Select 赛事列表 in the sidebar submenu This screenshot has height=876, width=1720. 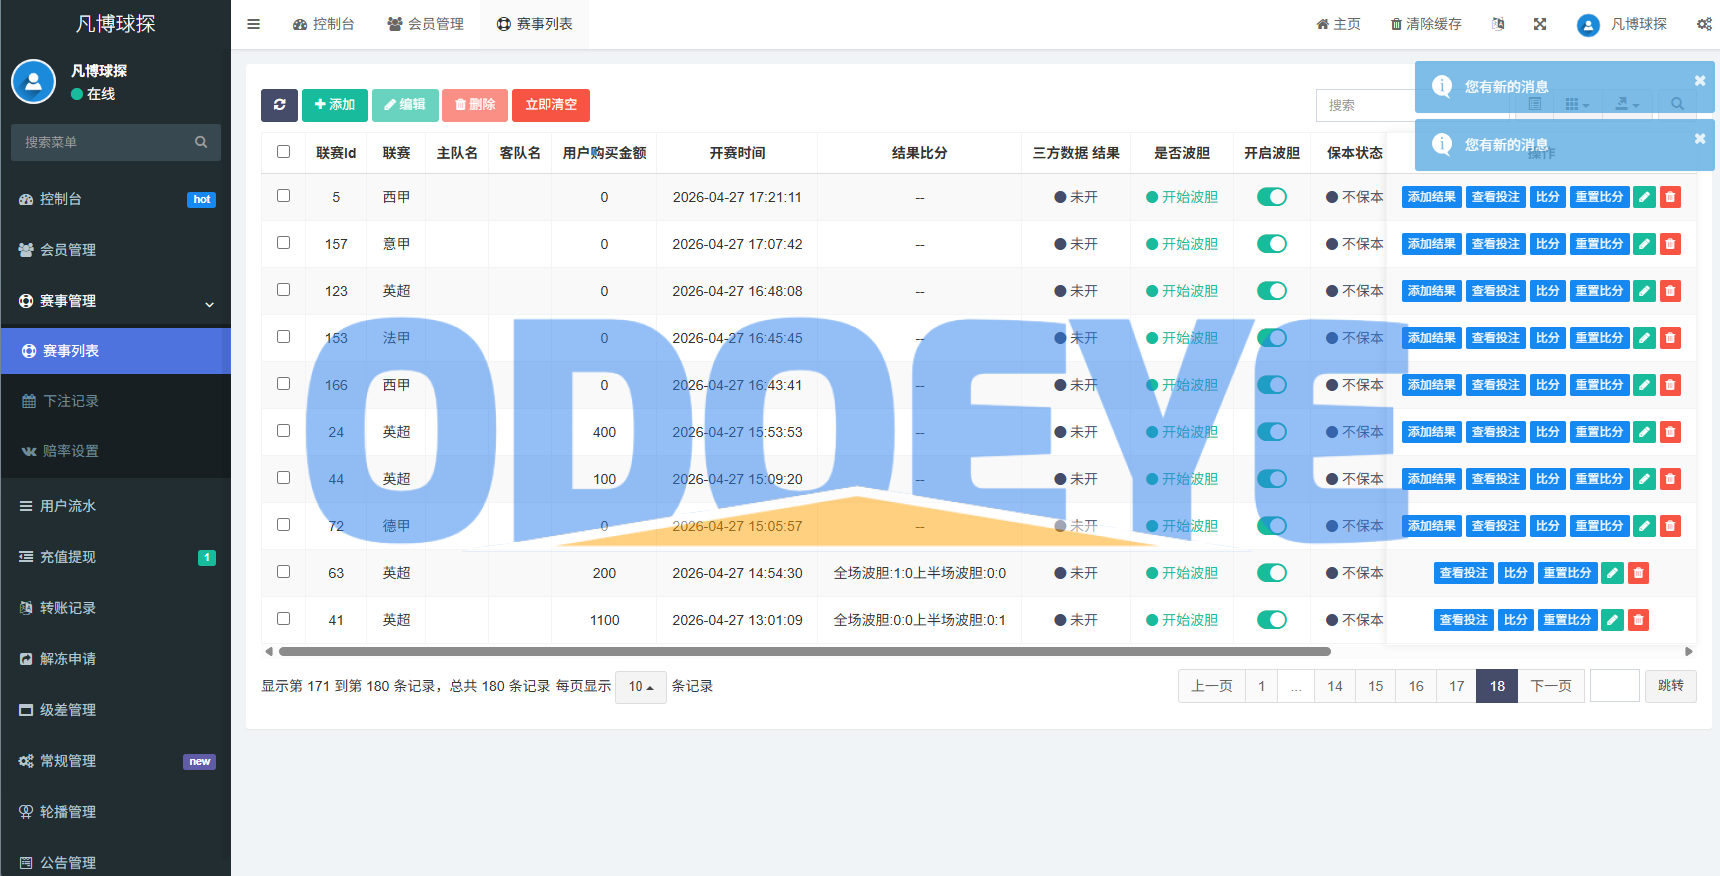[116, 351]
